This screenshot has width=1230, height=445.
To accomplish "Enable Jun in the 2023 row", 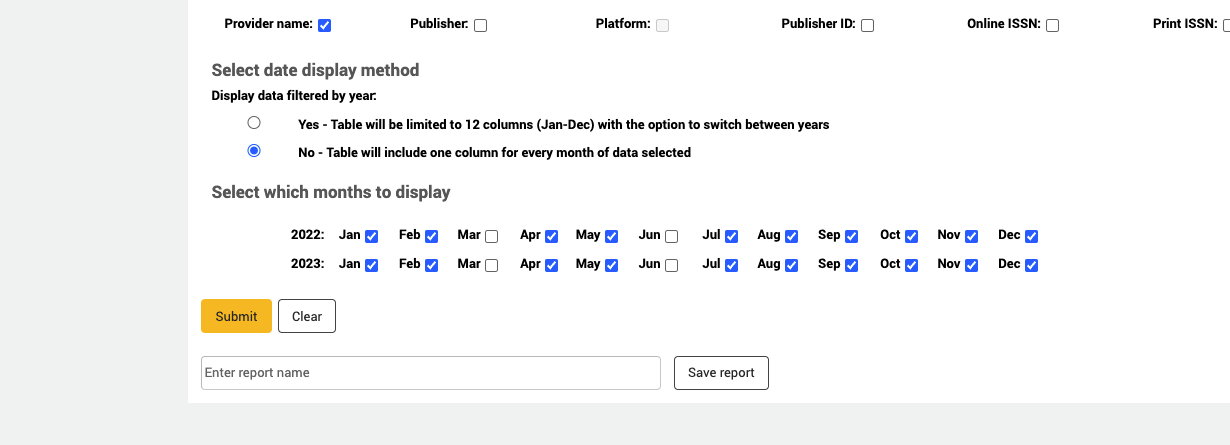I will (x=671, y=266).
